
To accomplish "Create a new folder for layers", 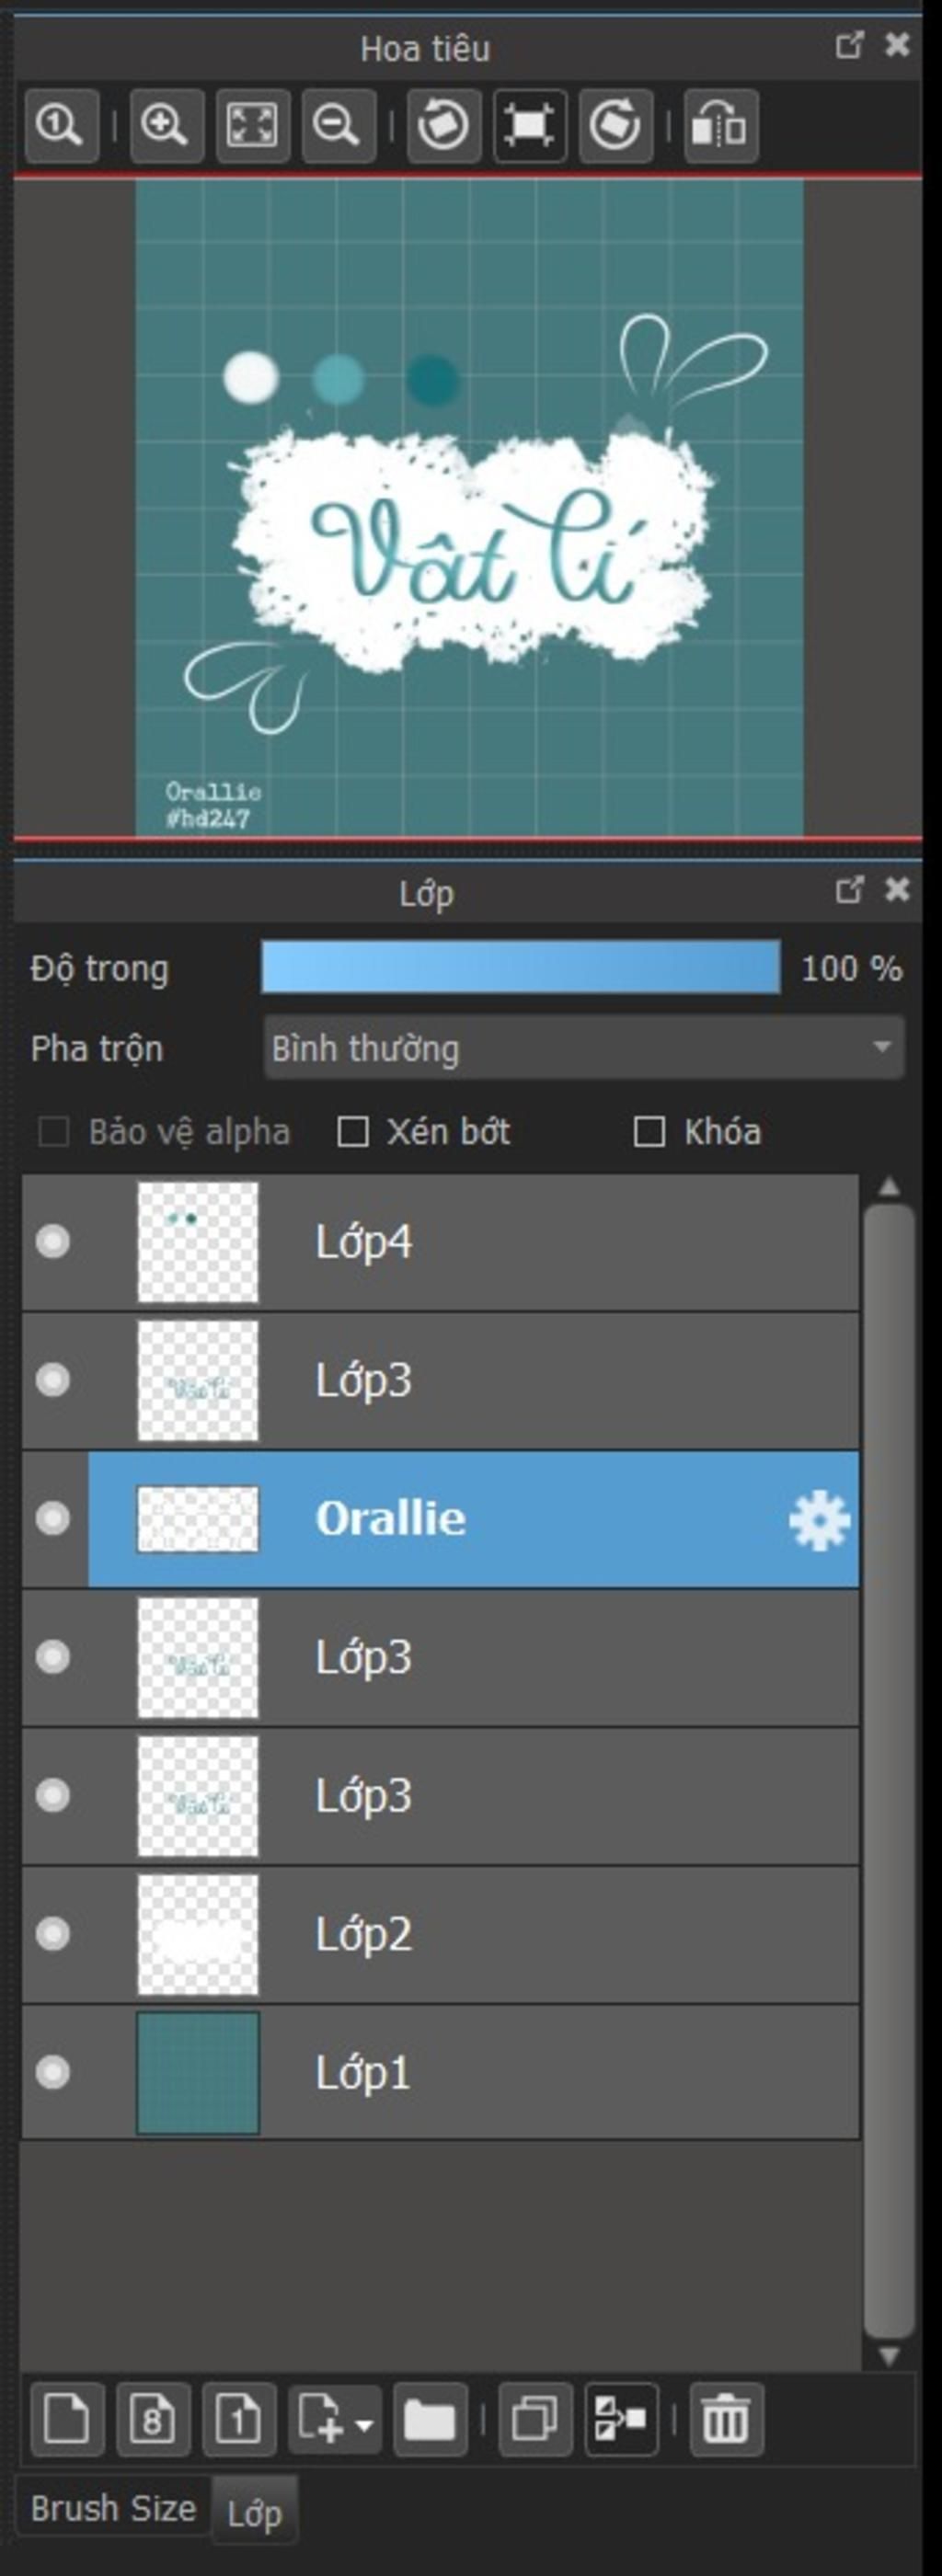I will (430, 2420).
